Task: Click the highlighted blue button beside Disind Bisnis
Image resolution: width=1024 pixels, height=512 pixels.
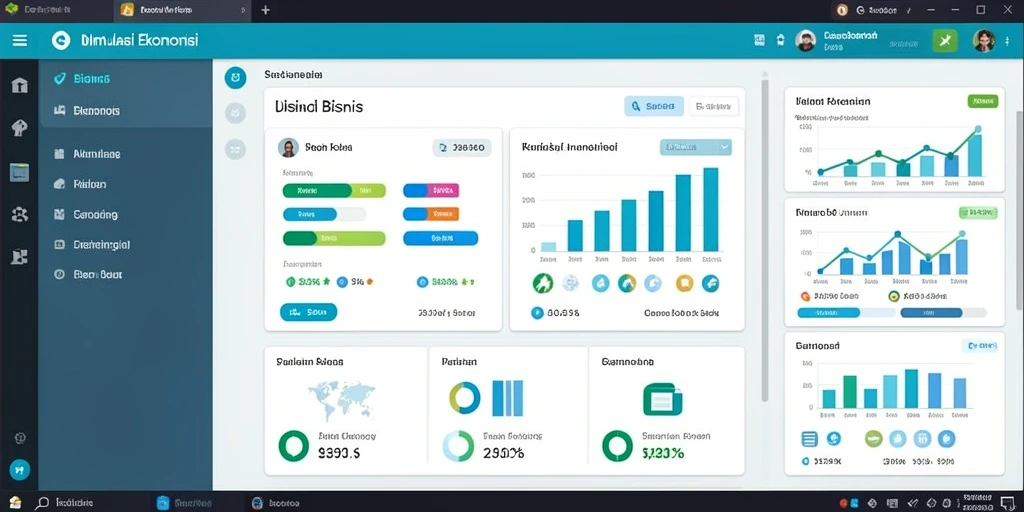Action: pyautogui.click(x=654, y=106)
